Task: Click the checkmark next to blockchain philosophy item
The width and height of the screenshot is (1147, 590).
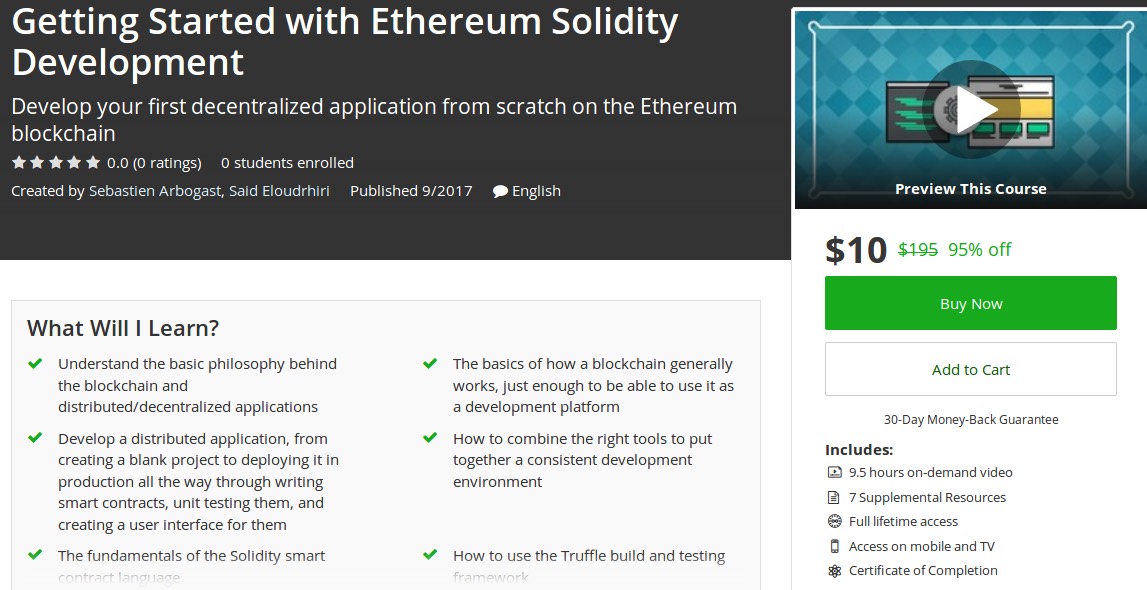Action: tap(38, 362)
